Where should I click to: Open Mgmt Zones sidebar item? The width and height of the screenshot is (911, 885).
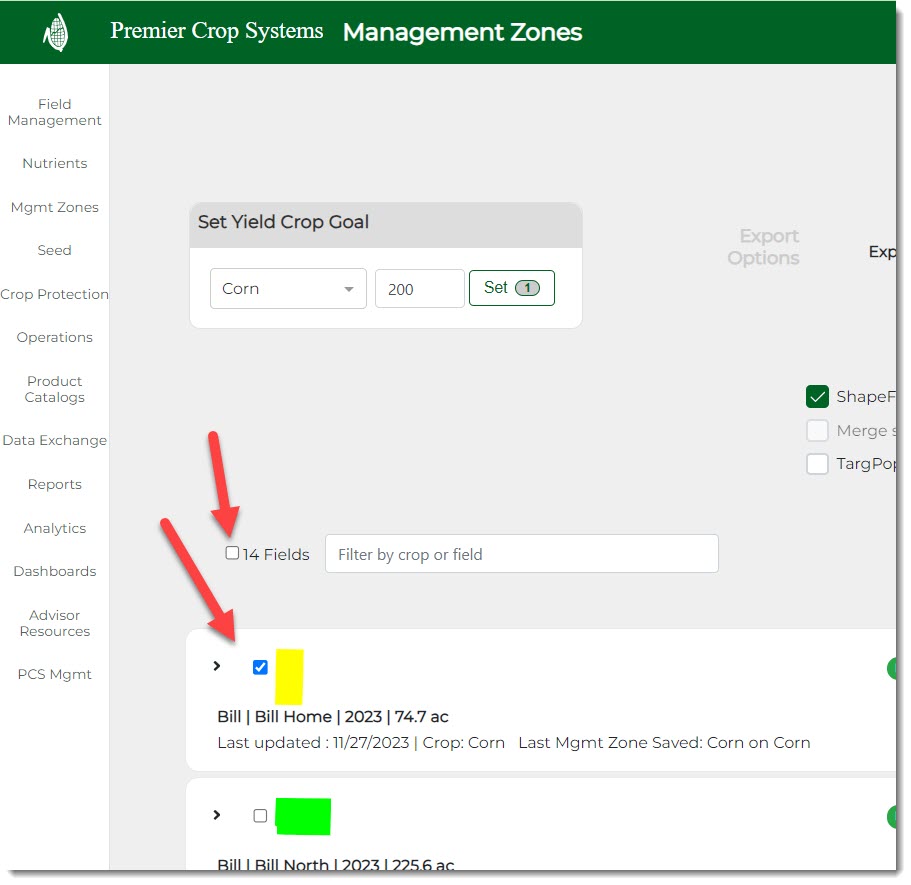tap(55, 207)
